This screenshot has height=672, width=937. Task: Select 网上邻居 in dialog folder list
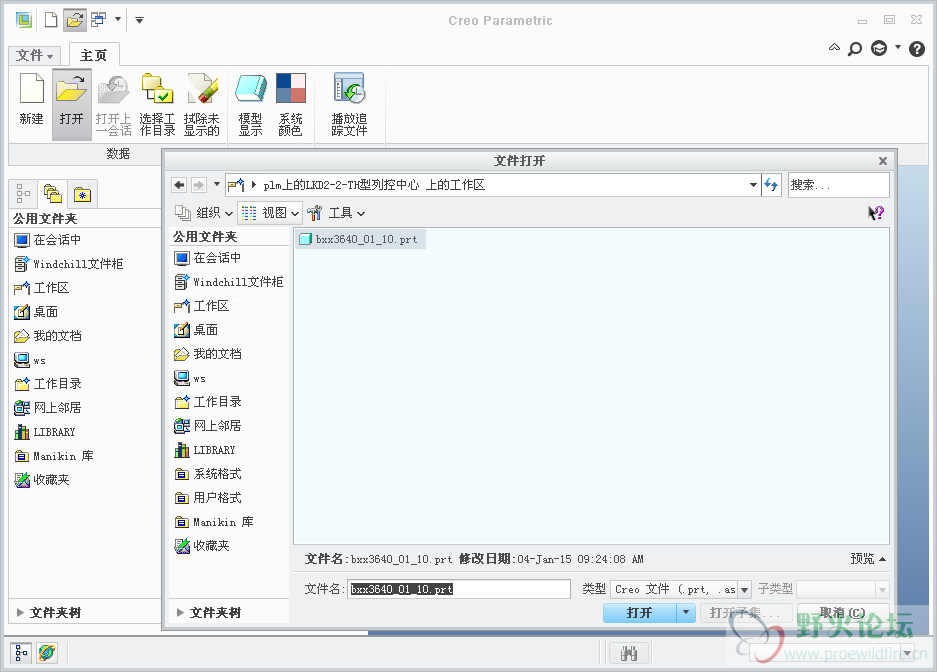(208, 426)
